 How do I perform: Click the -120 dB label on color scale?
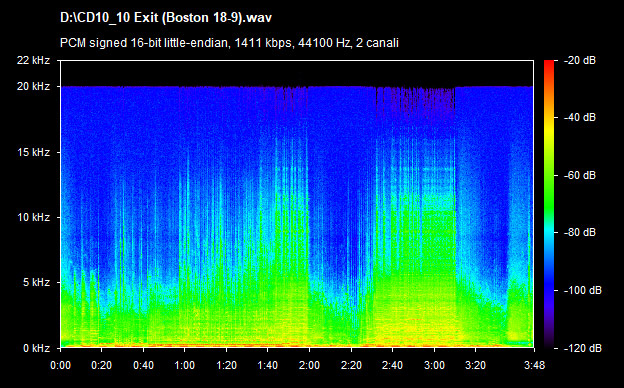(x=583, y=348)
